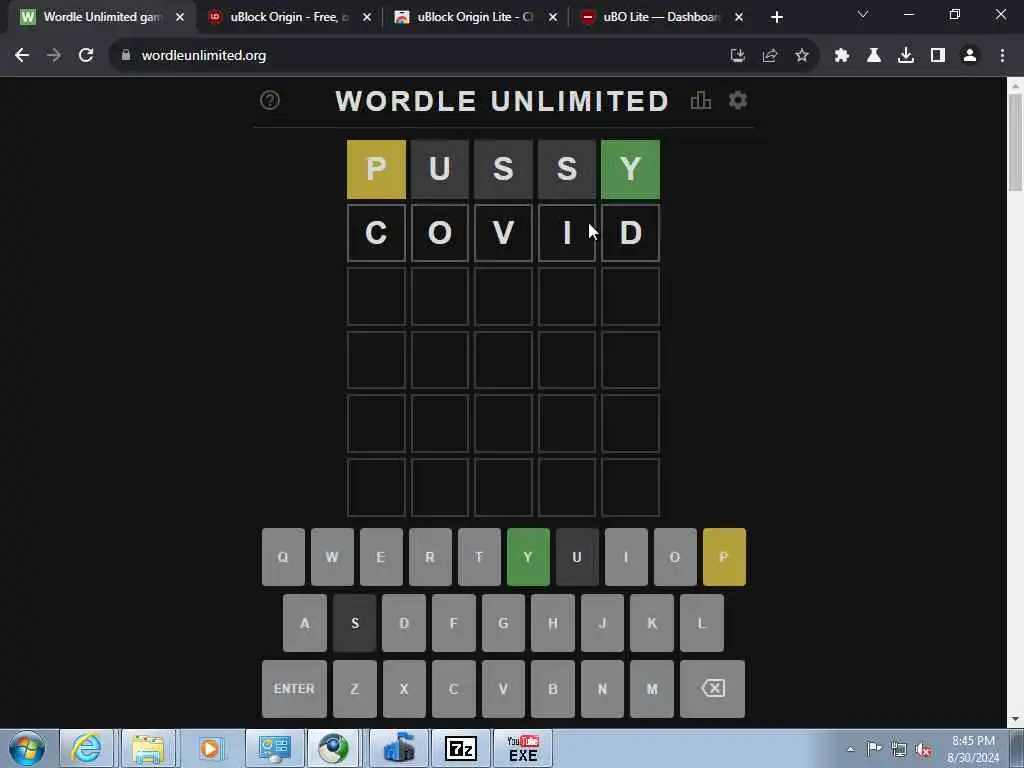The height and width of the screenshot is (768, 1024).
Task: Click the L key on the on-screen keyboard
Action: coord(701,623)
